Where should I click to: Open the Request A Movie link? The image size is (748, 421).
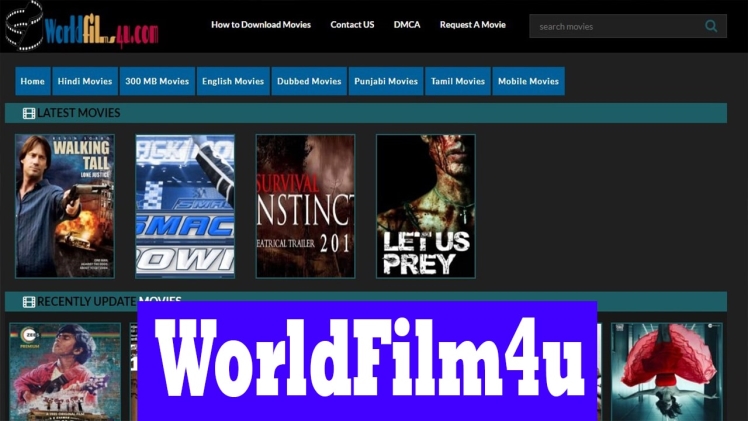[472, 24]
